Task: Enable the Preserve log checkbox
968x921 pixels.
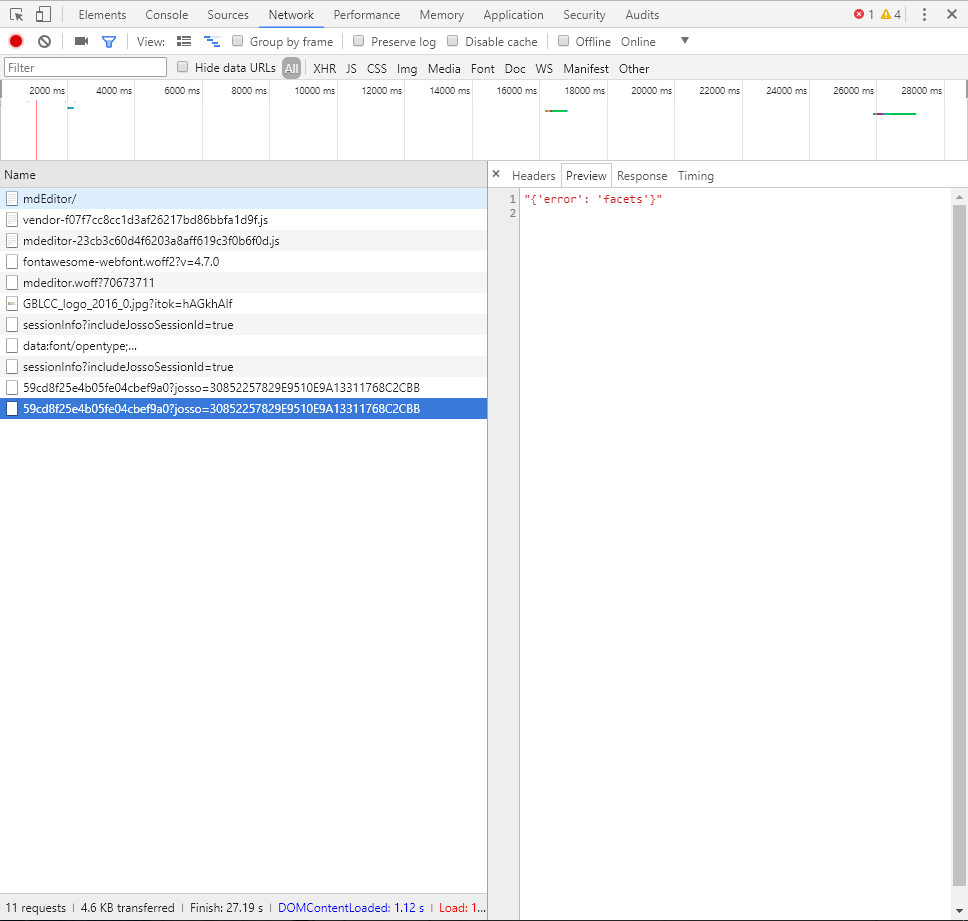Action: point(357,41)
